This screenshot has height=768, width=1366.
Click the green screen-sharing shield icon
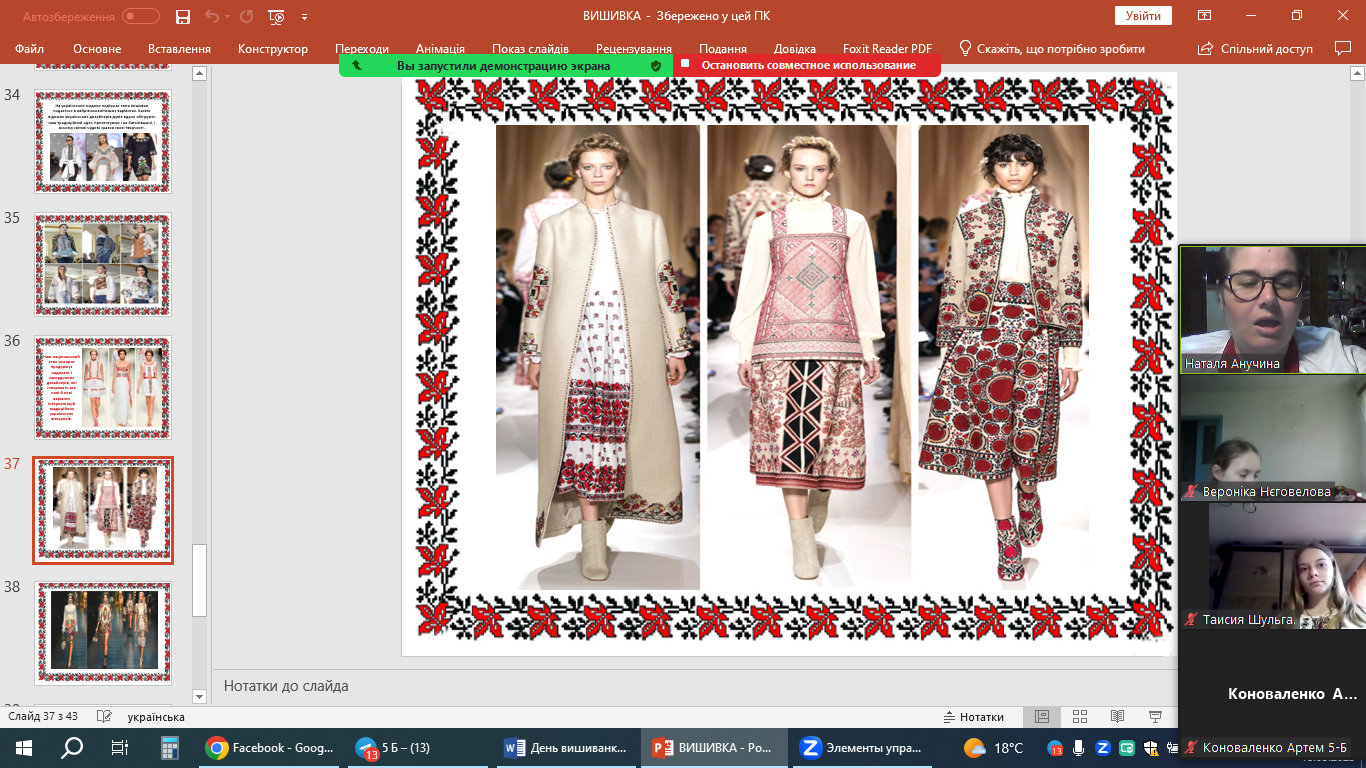click(x=656, y=65)
